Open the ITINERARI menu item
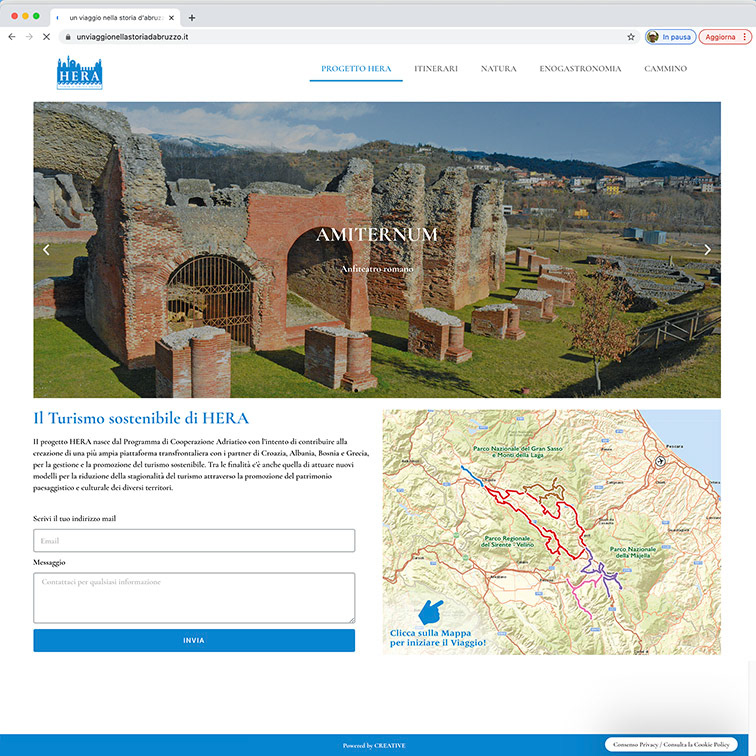Image resolution: width=756 pixels, height=756 pixels. pyautogui.click(x=436, y=68)
